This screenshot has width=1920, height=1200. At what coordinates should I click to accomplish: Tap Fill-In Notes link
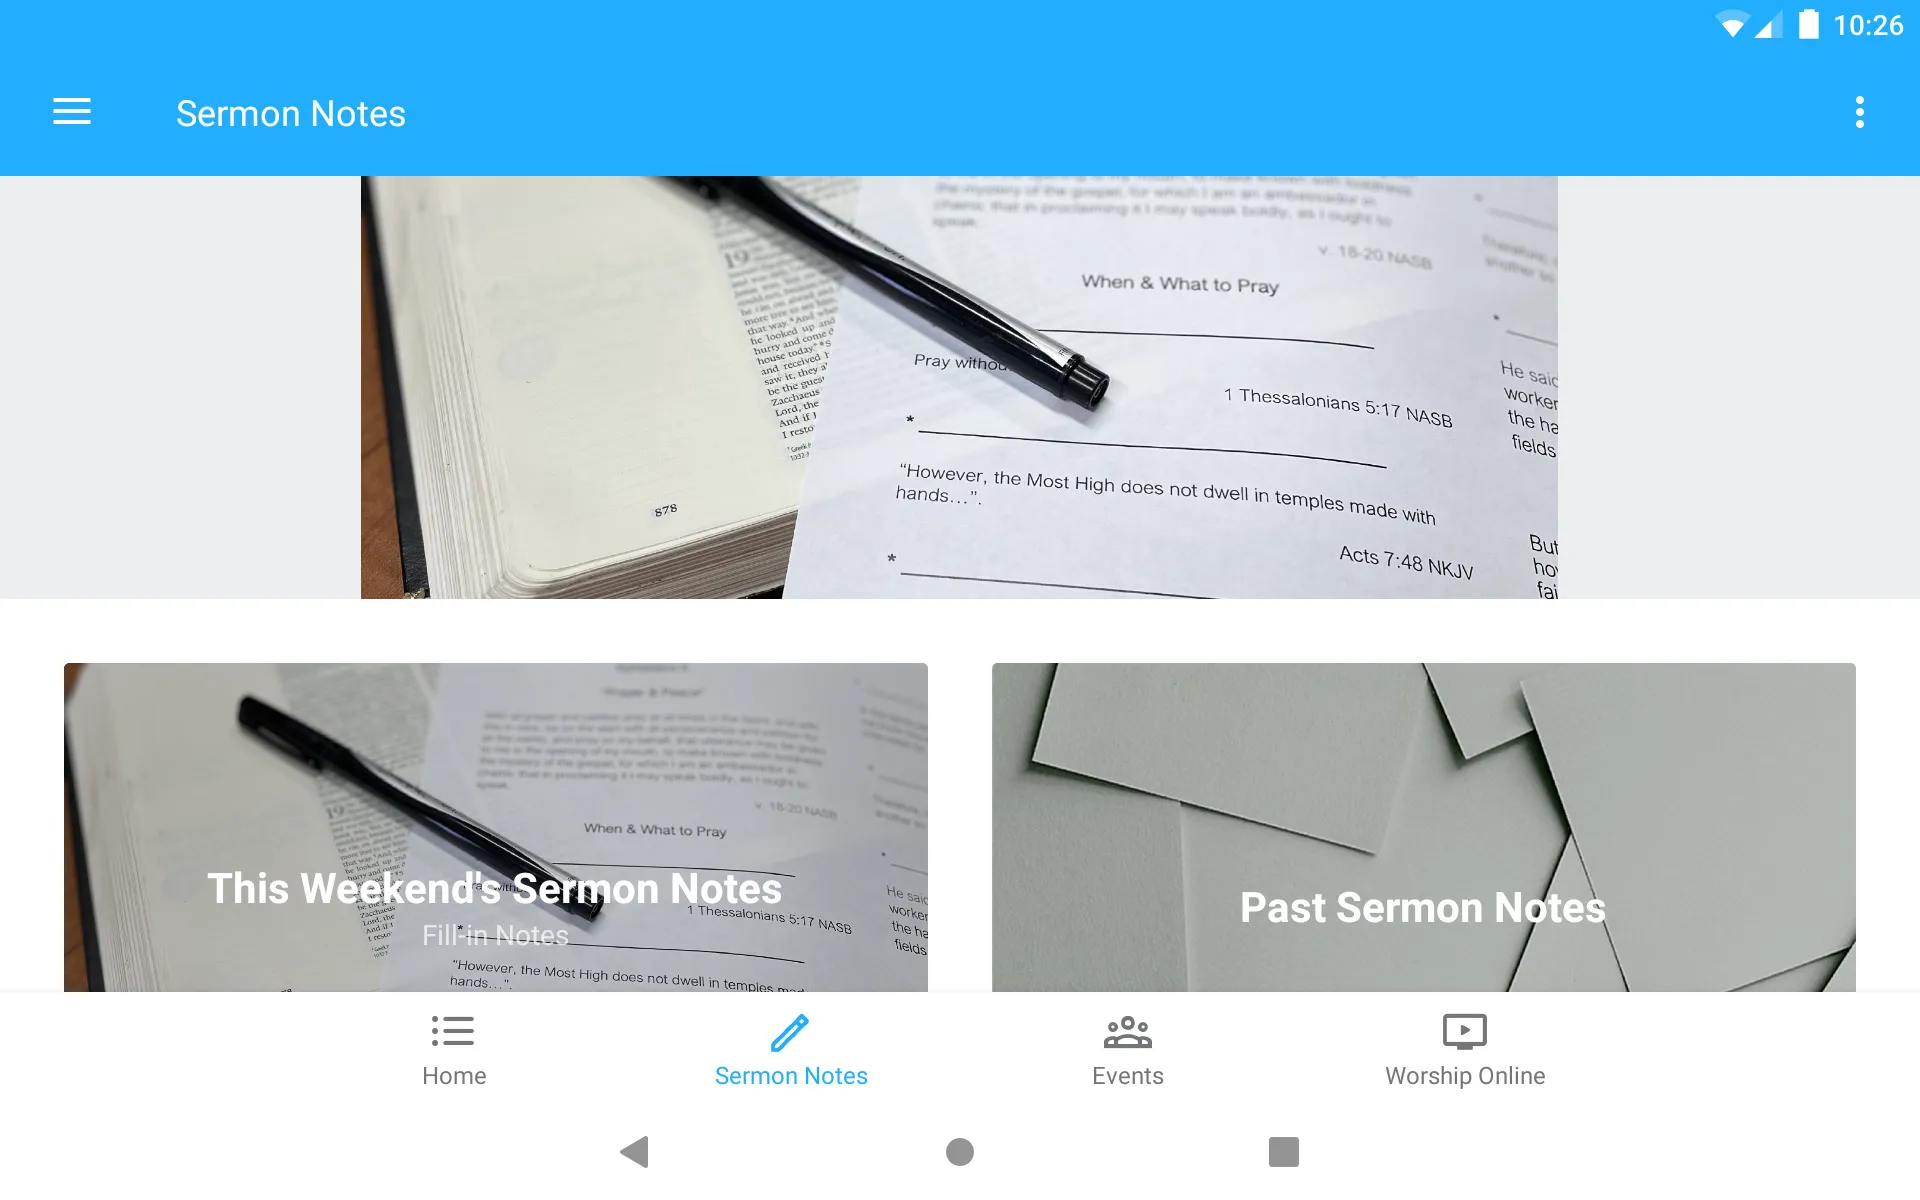pos(493,936)
